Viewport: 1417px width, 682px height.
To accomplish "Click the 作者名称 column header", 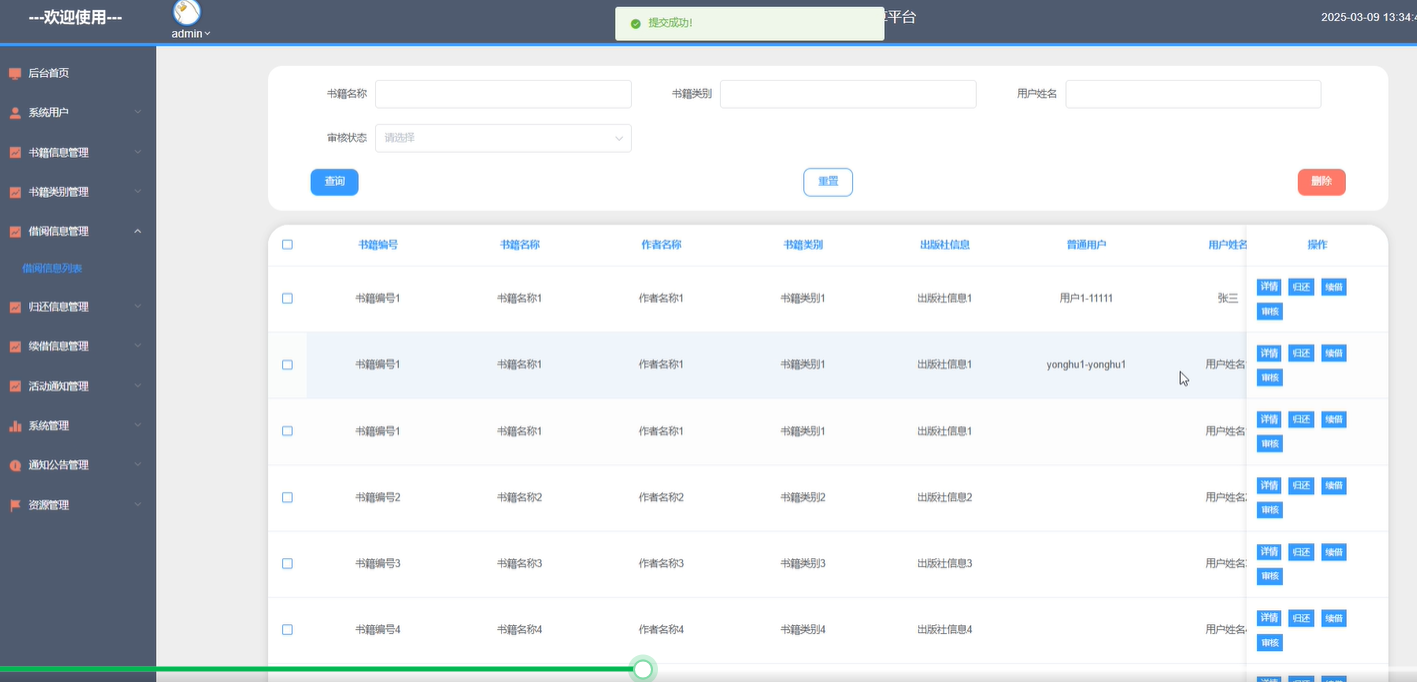I will (661, 245).
